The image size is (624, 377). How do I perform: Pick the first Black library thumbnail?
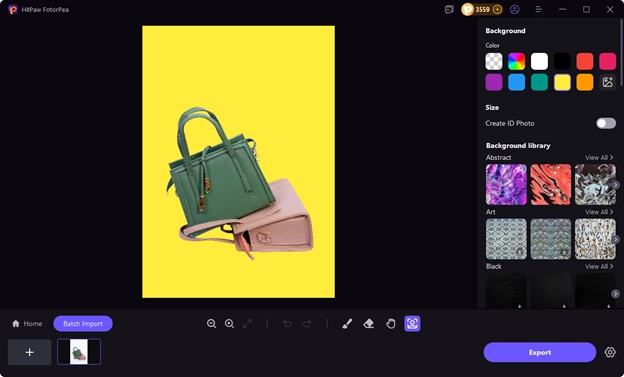click(x=506, y=291)
